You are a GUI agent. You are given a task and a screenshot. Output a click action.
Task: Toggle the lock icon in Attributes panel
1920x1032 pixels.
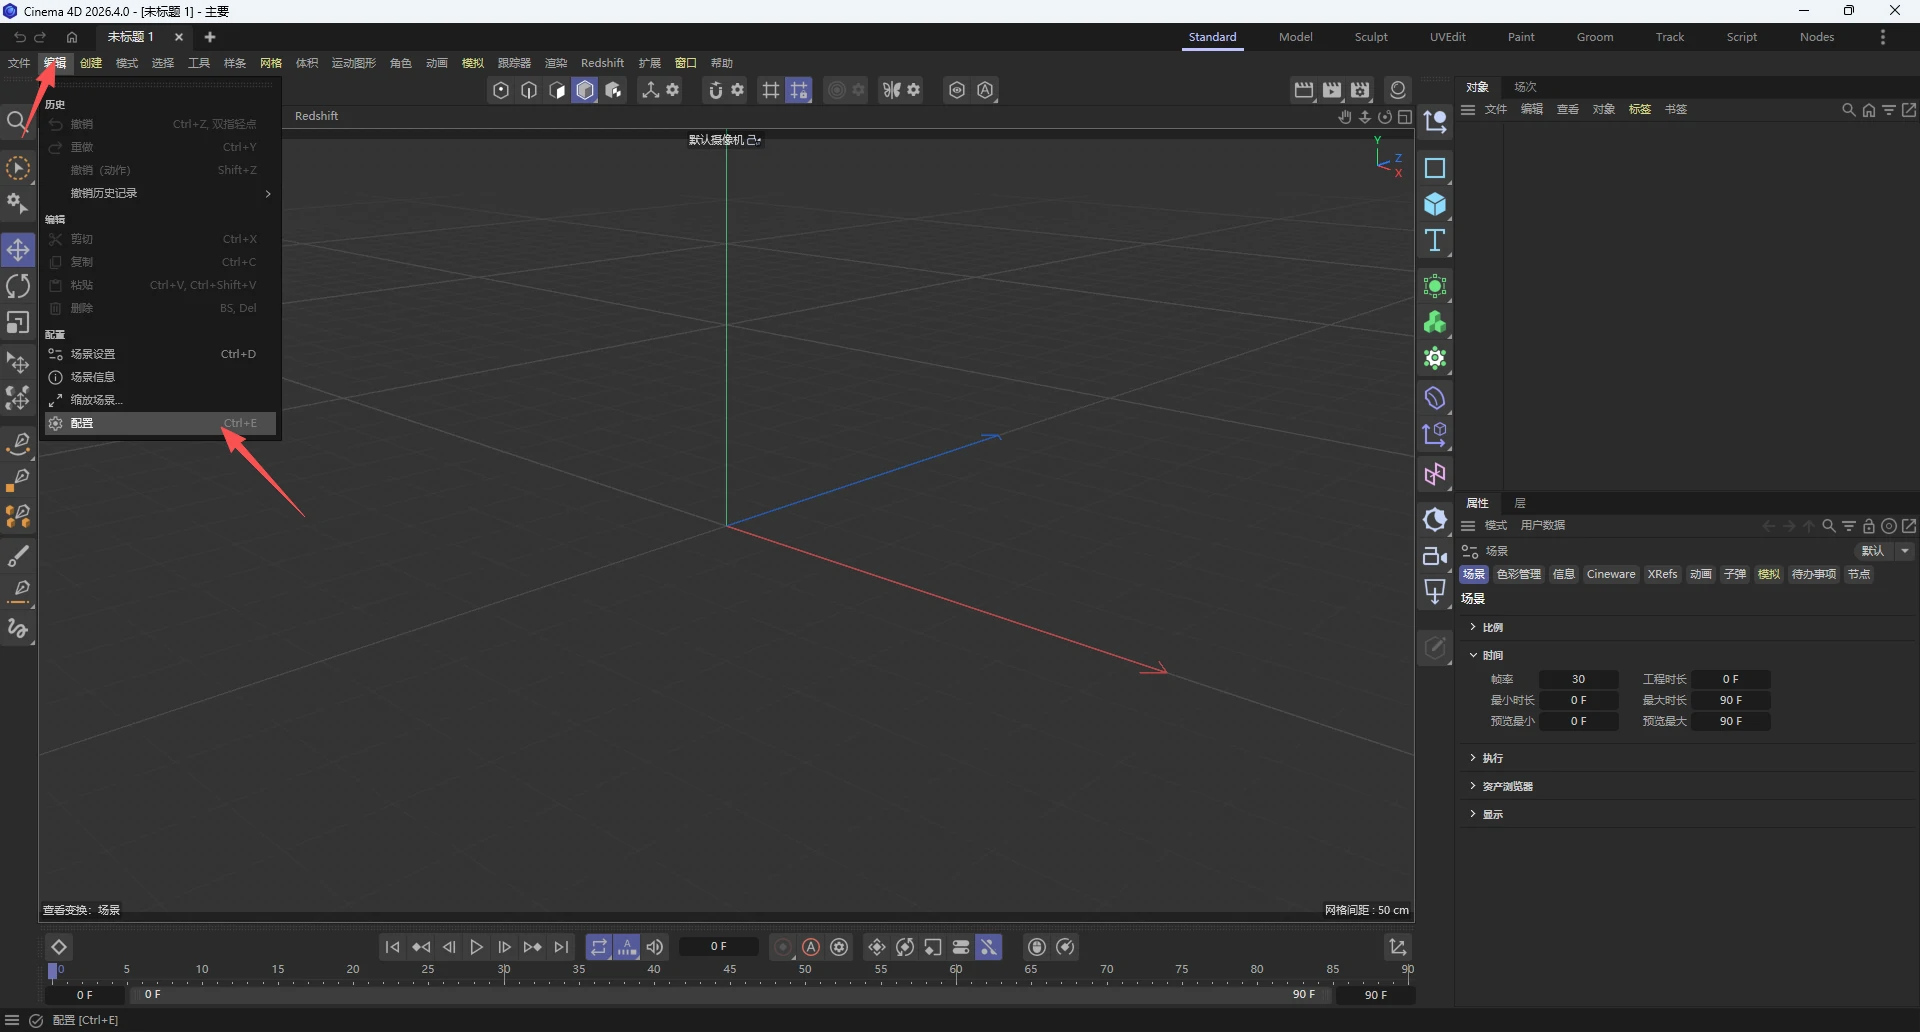1869,526
